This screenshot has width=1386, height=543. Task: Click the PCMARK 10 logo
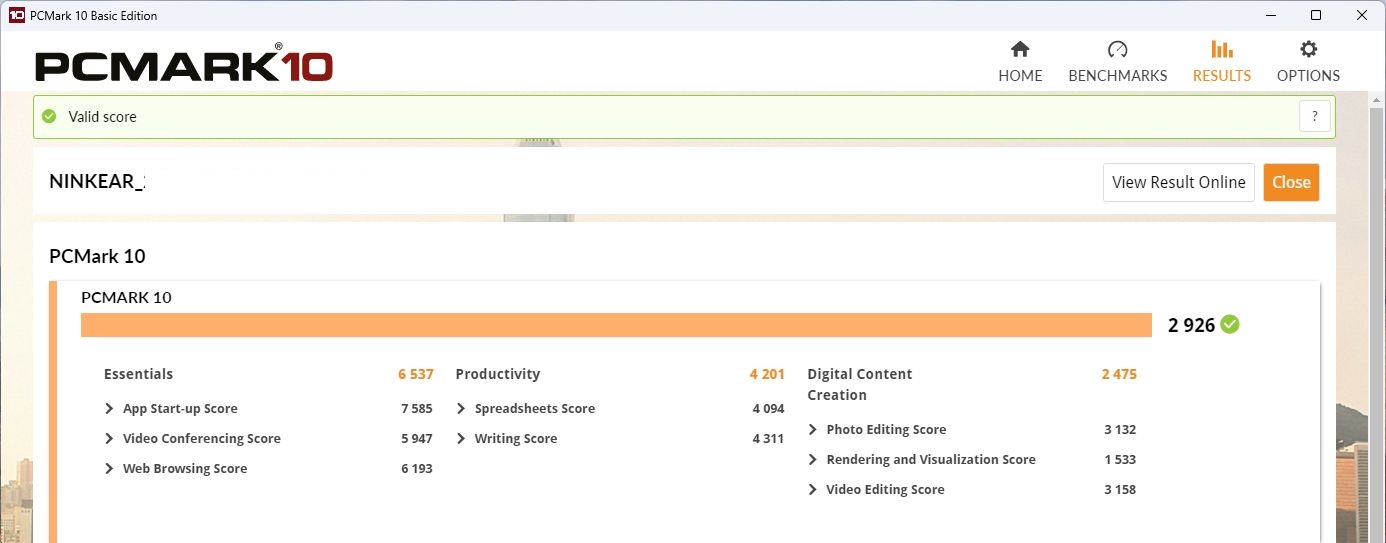point(184,64)
